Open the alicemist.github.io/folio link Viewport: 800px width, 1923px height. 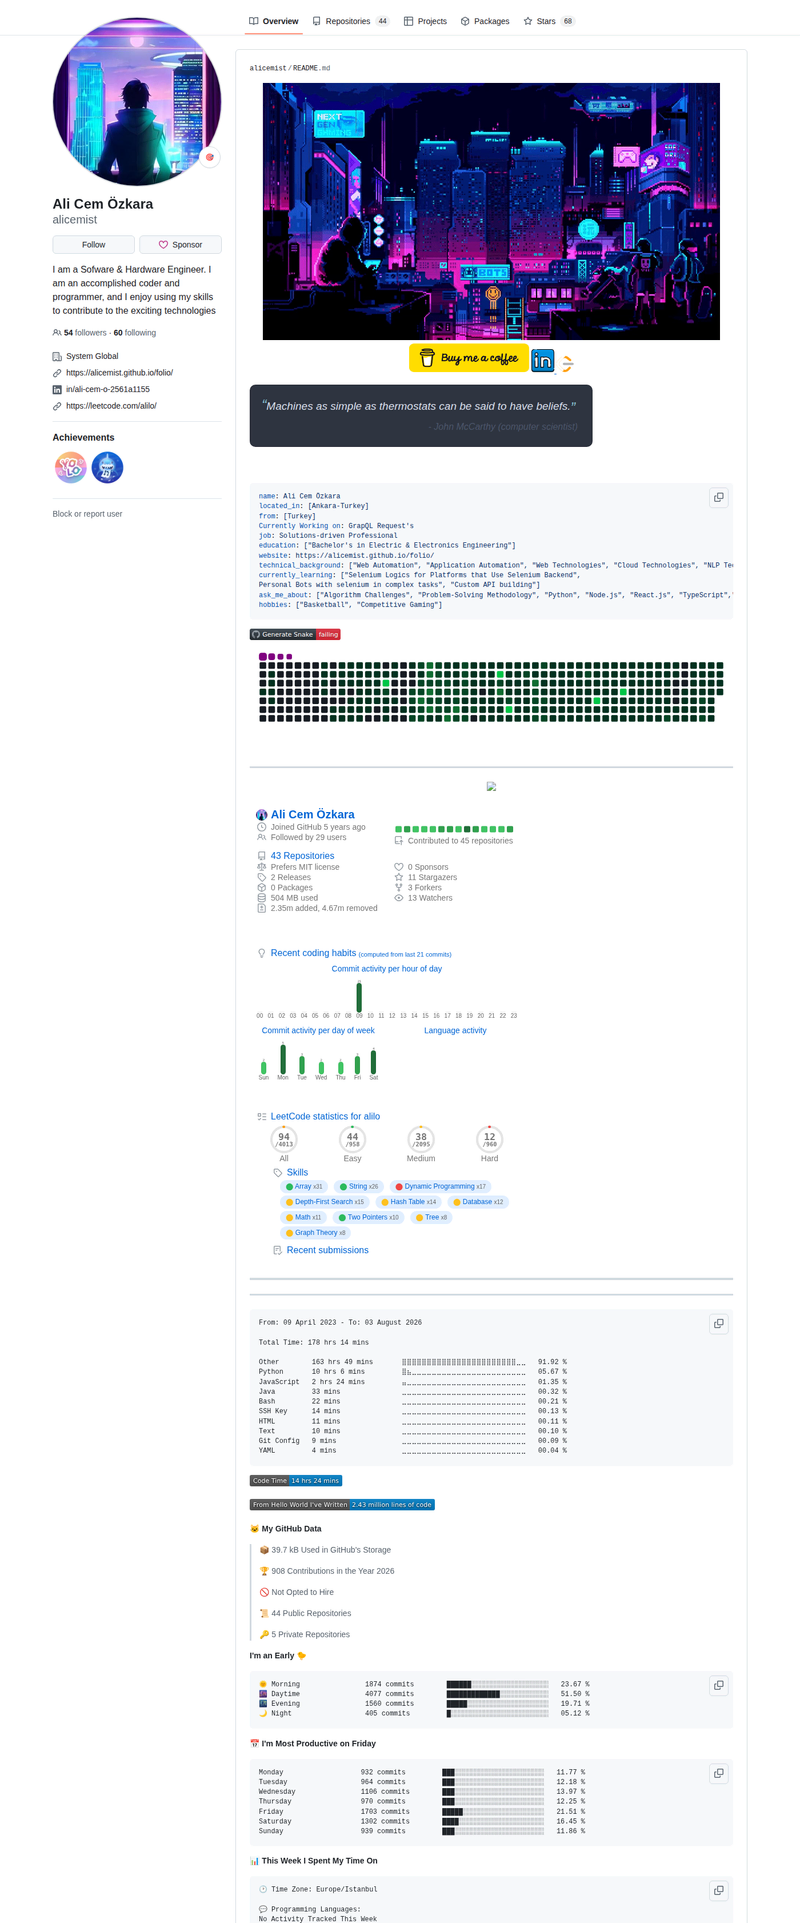click(119, 373)
